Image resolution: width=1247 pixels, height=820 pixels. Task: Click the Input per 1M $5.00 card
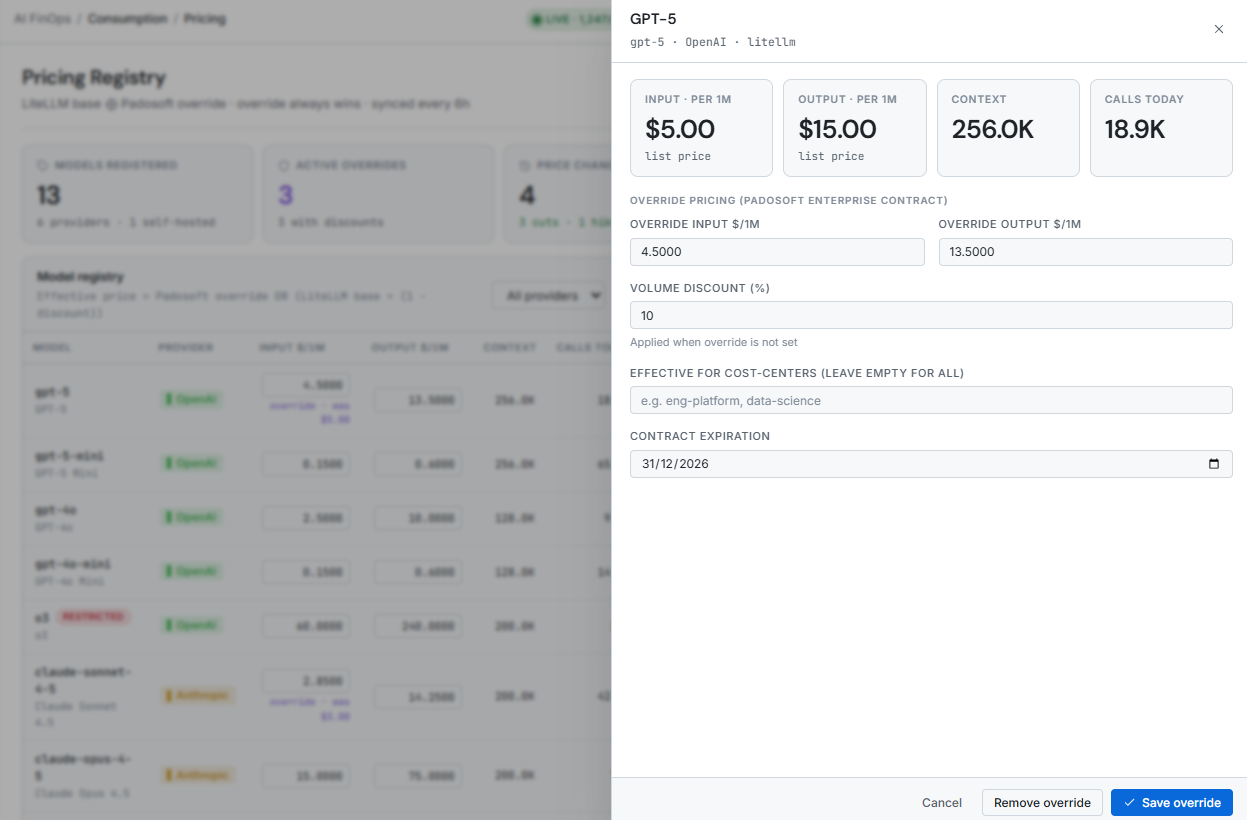[701, 128]
